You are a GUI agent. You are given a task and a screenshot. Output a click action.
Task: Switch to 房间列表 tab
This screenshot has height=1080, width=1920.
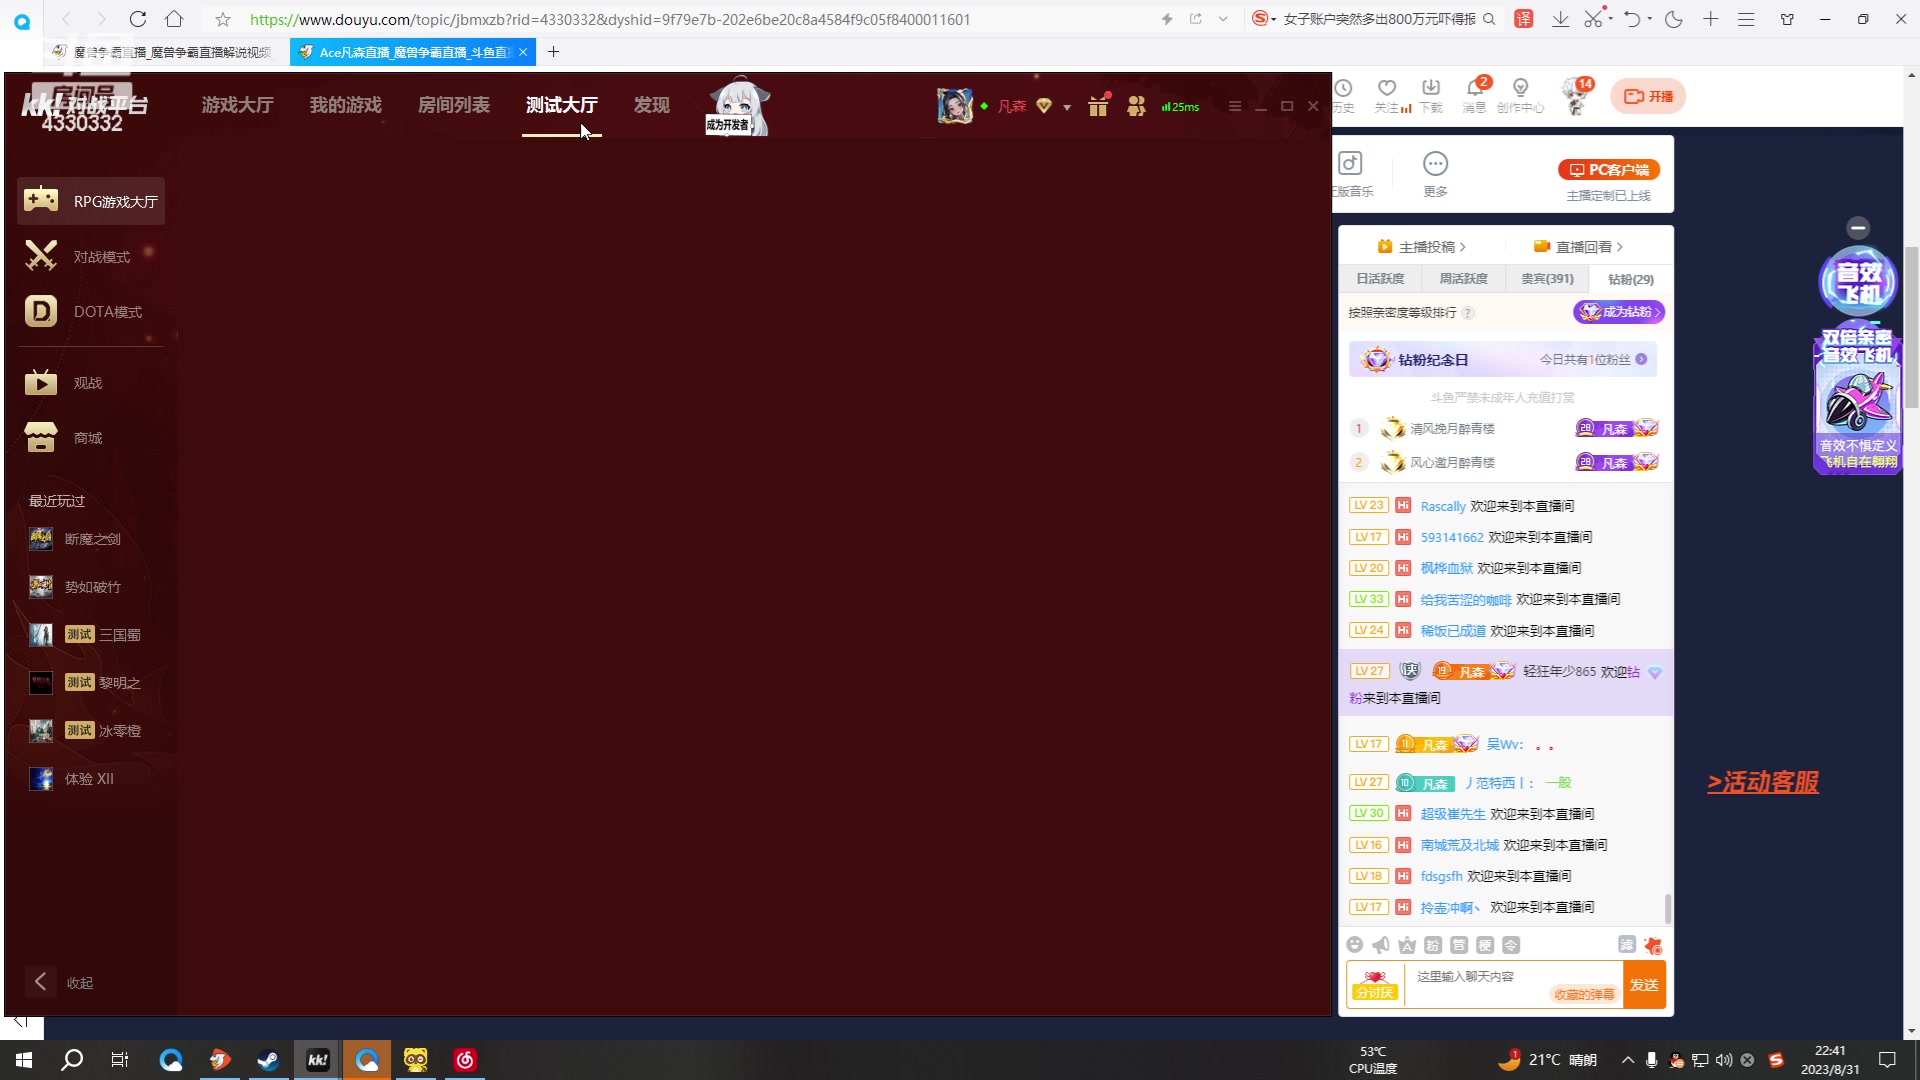453,105
